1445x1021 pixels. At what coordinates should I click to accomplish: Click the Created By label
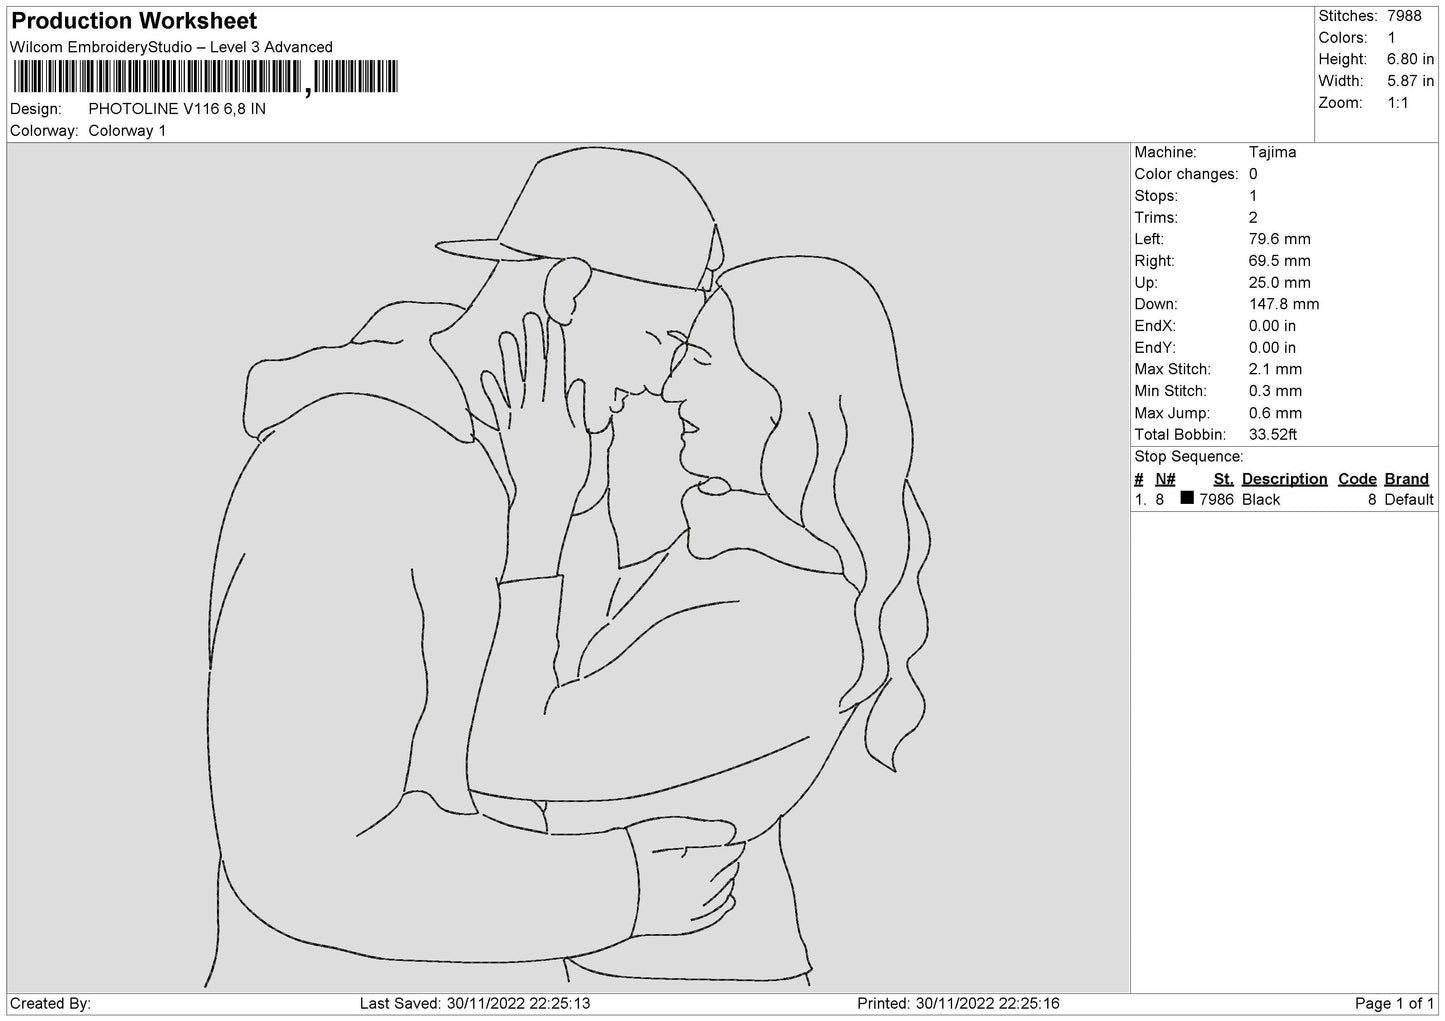point(50,1004)
